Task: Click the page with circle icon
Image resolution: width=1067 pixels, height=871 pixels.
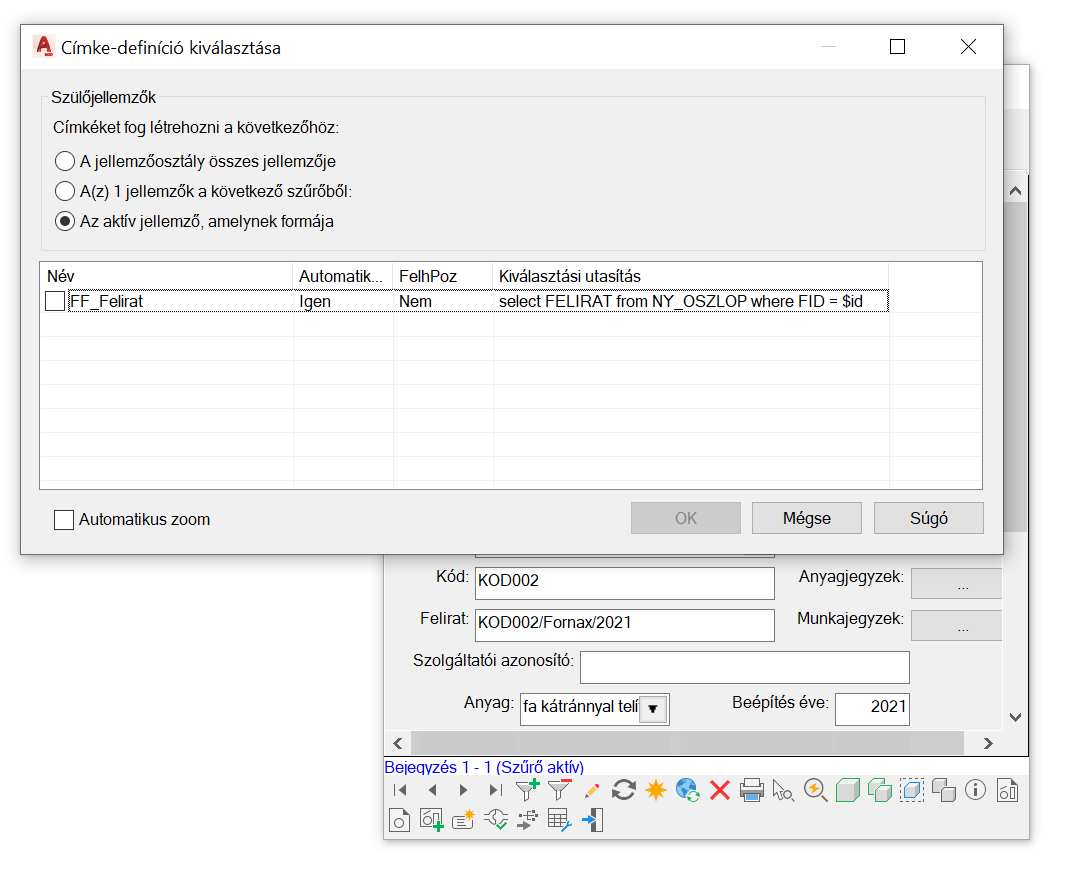Action: point(399,820)
